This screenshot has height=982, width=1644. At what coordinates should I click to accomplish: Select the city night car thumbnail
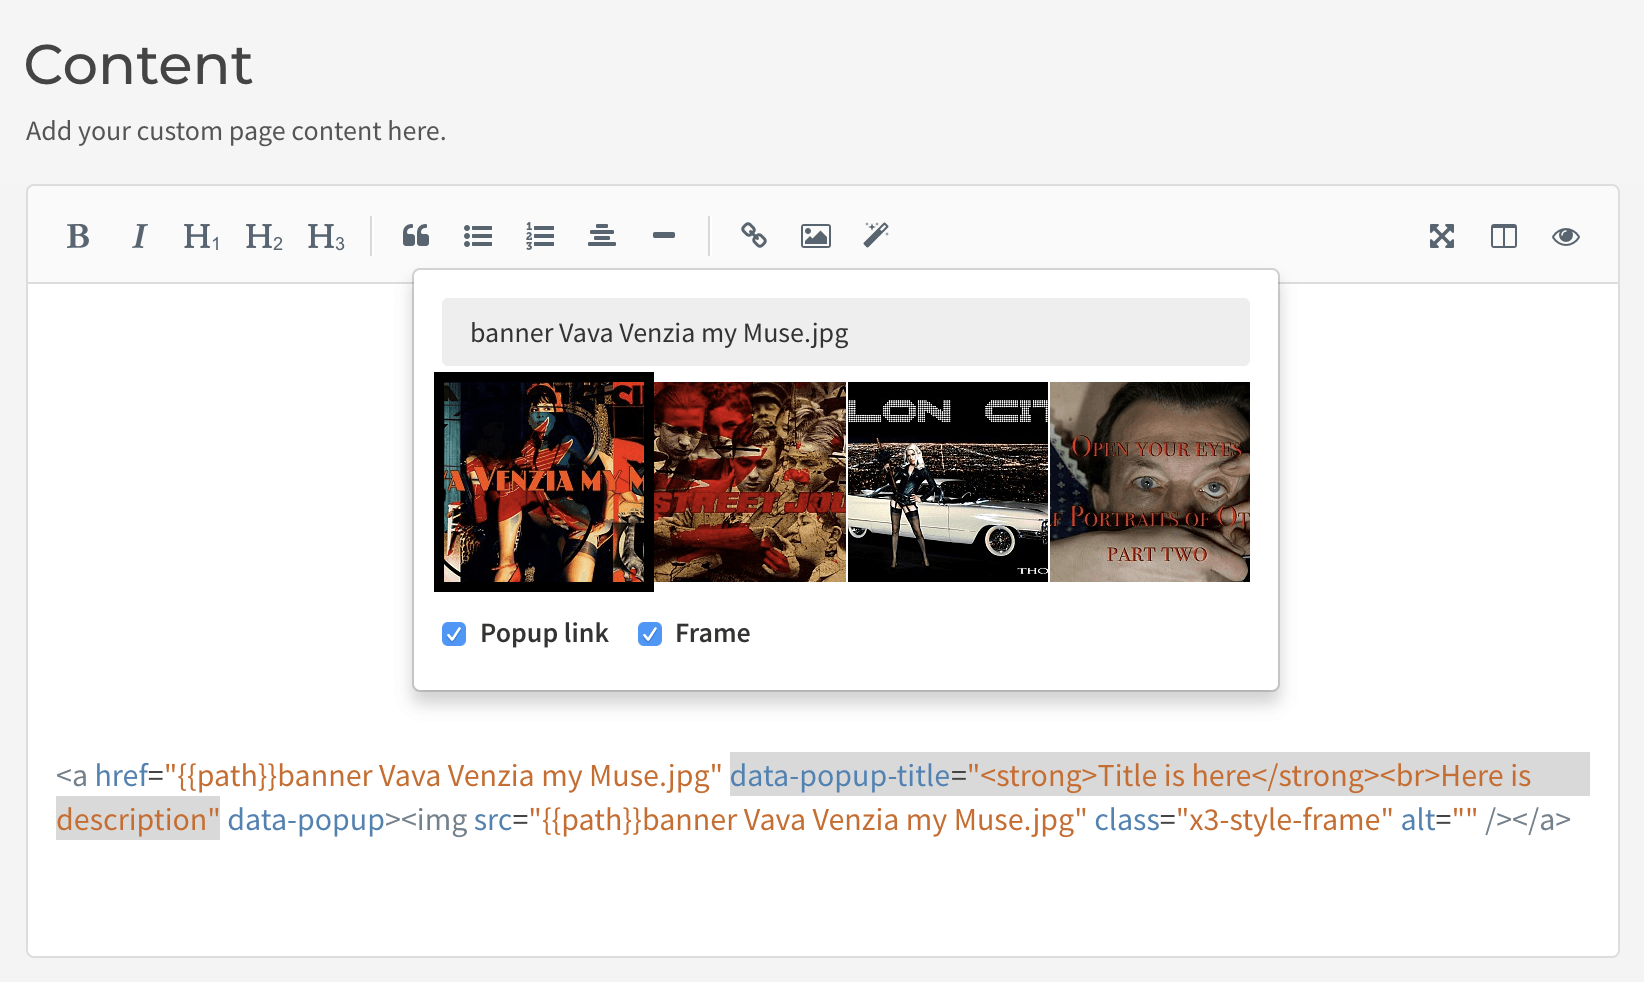click(x=948, y=482)
